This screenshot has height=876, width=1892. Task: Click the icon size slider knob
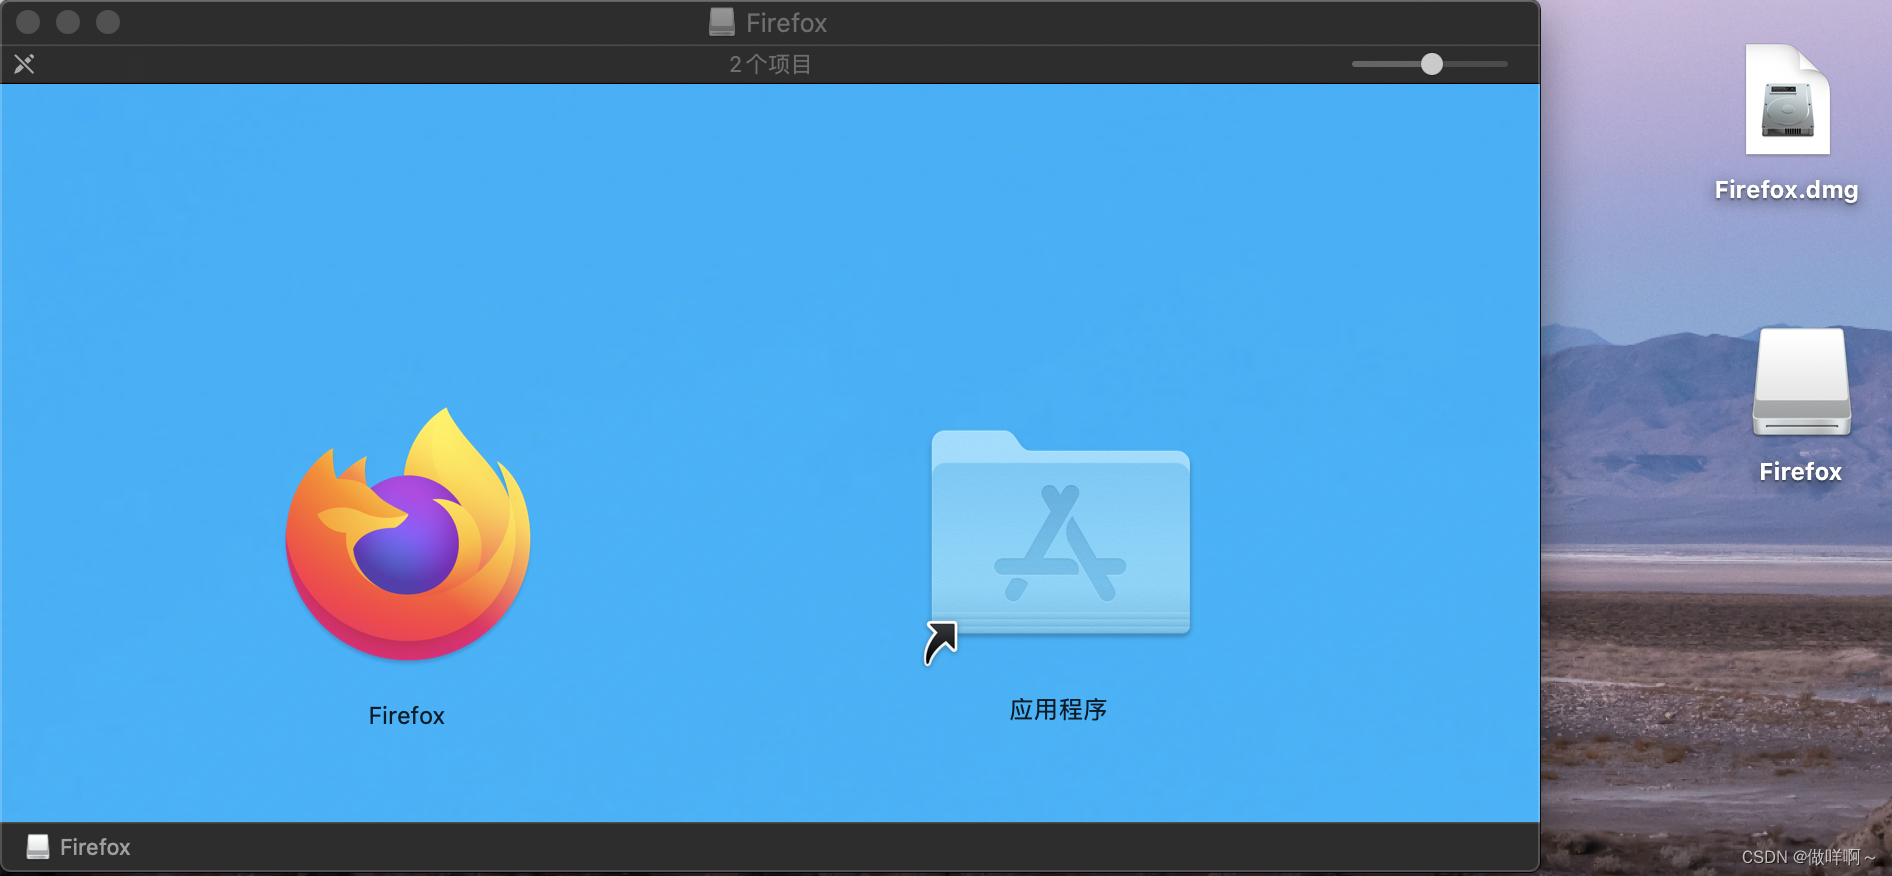click(1432, 64)
